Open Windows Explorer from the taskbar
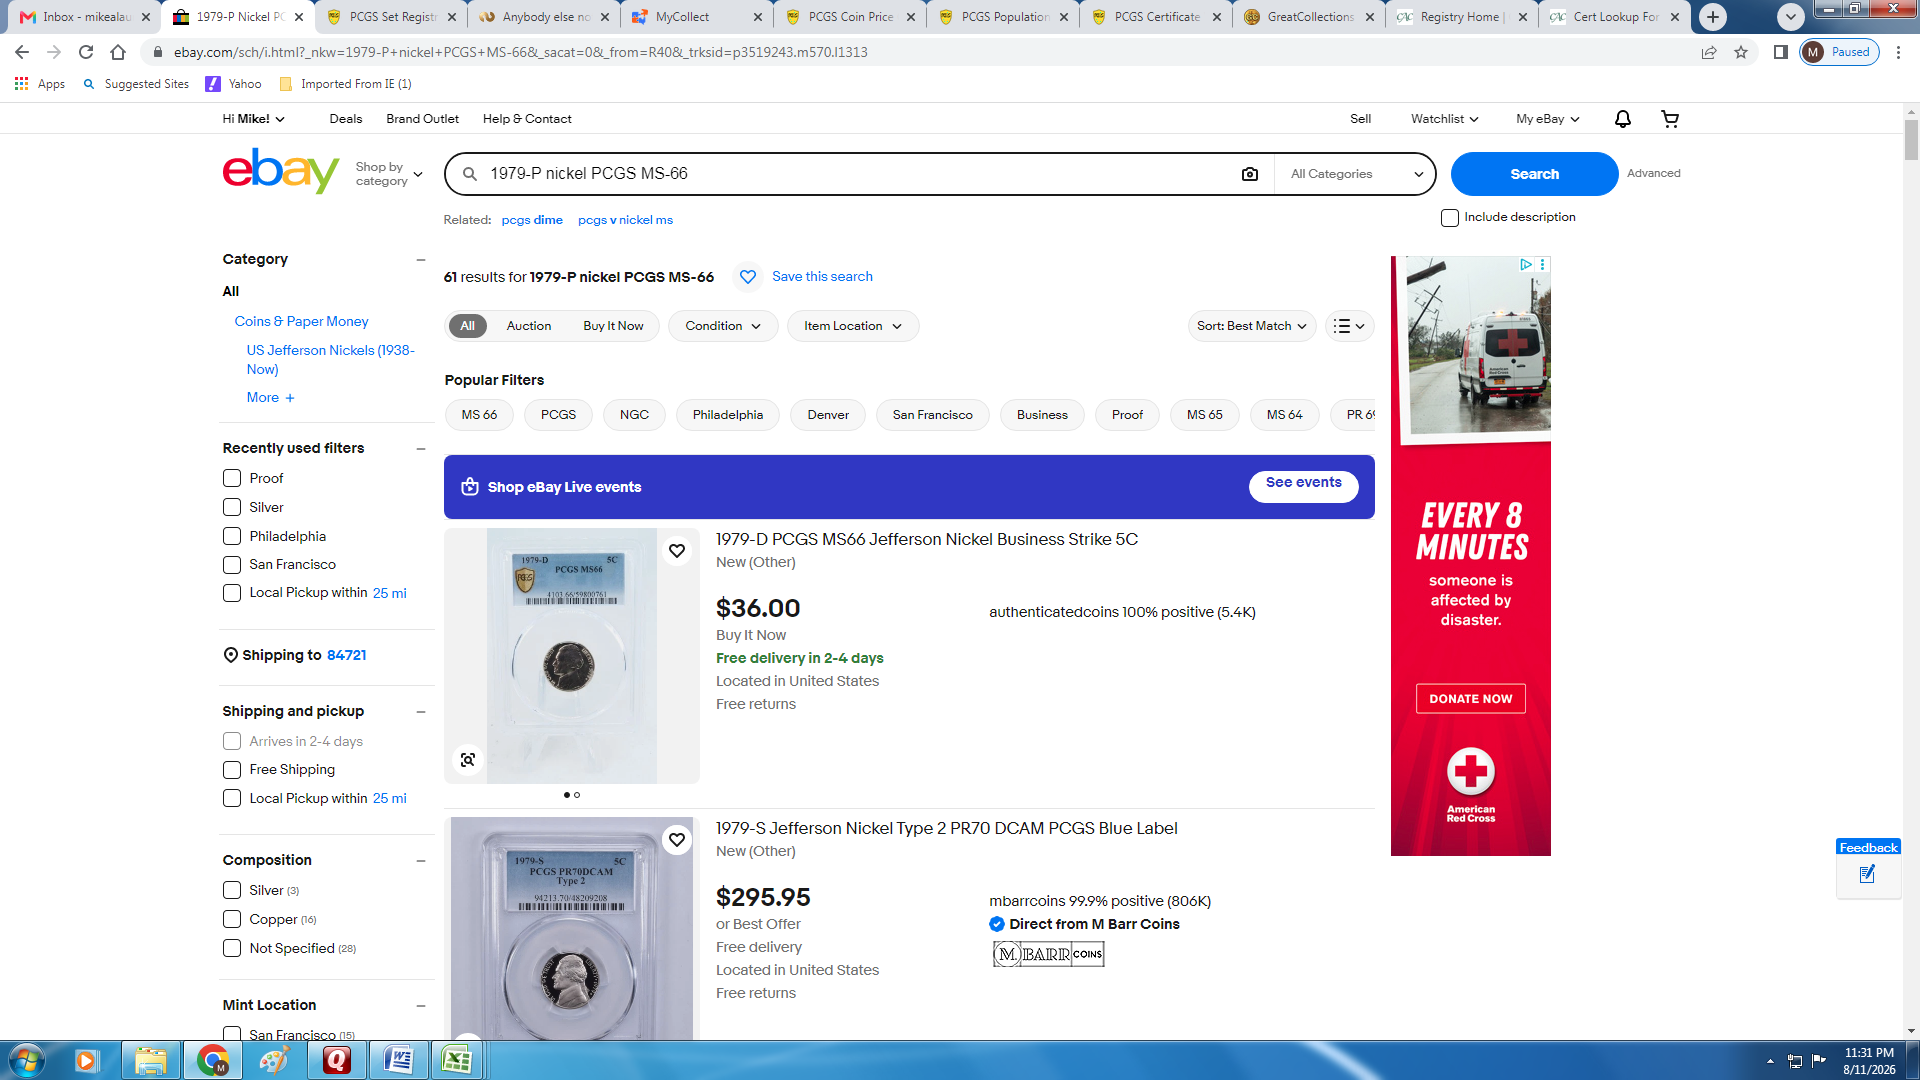The image size is (1920, 1080). click(151, 1060)
